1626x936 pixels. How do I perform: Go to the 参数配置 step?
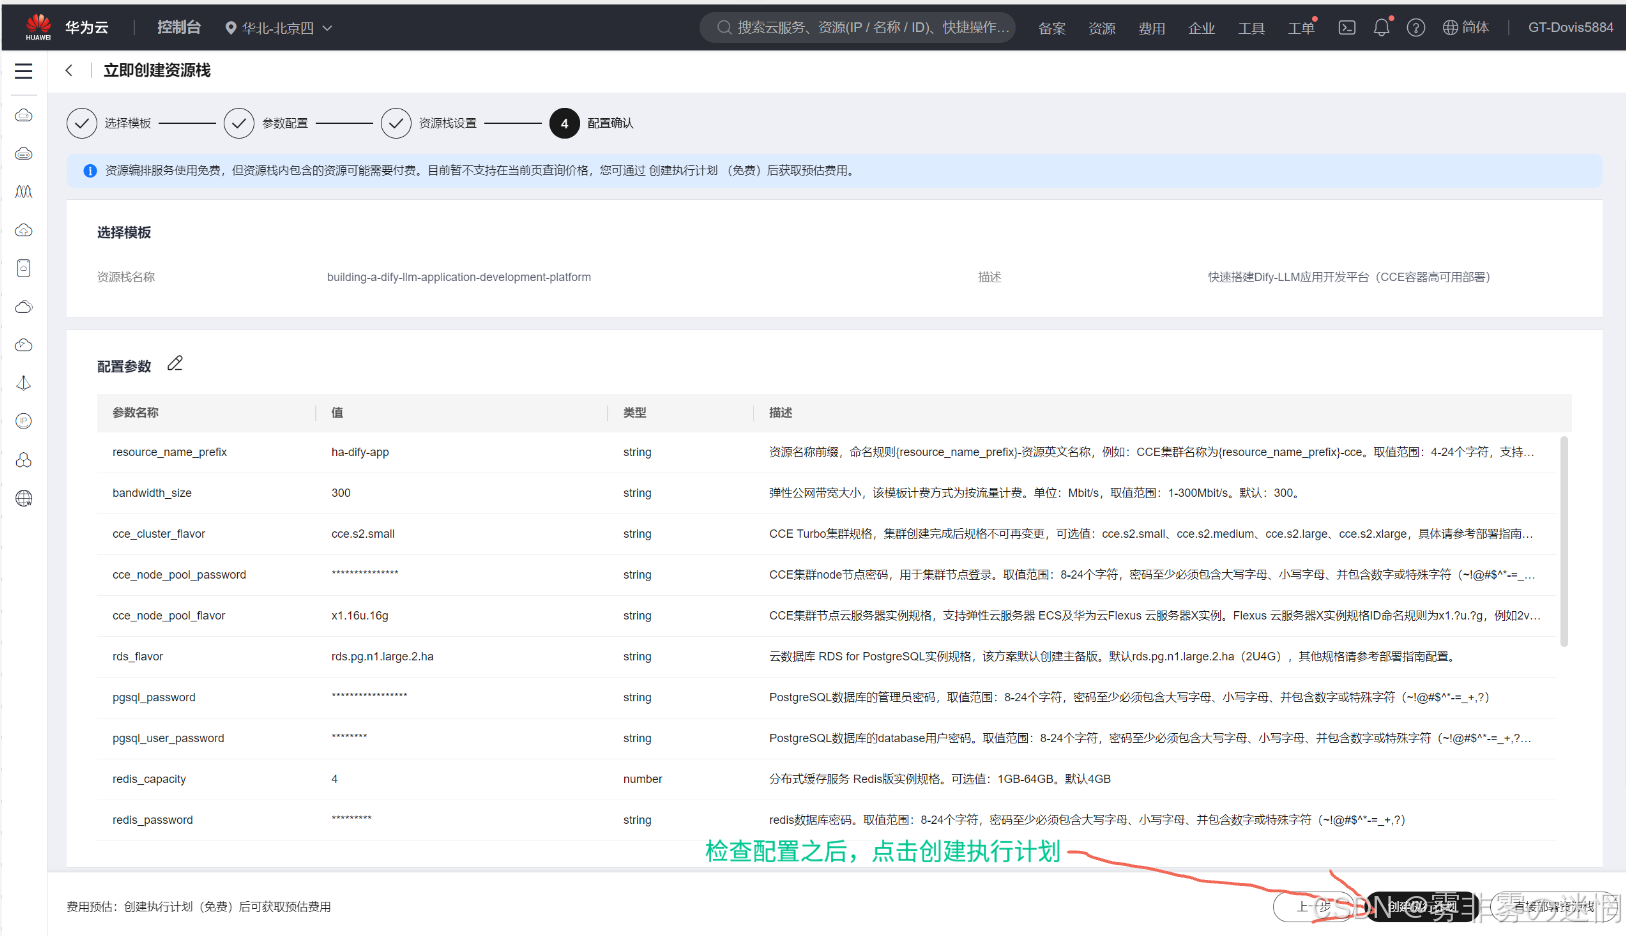(266, 123)
